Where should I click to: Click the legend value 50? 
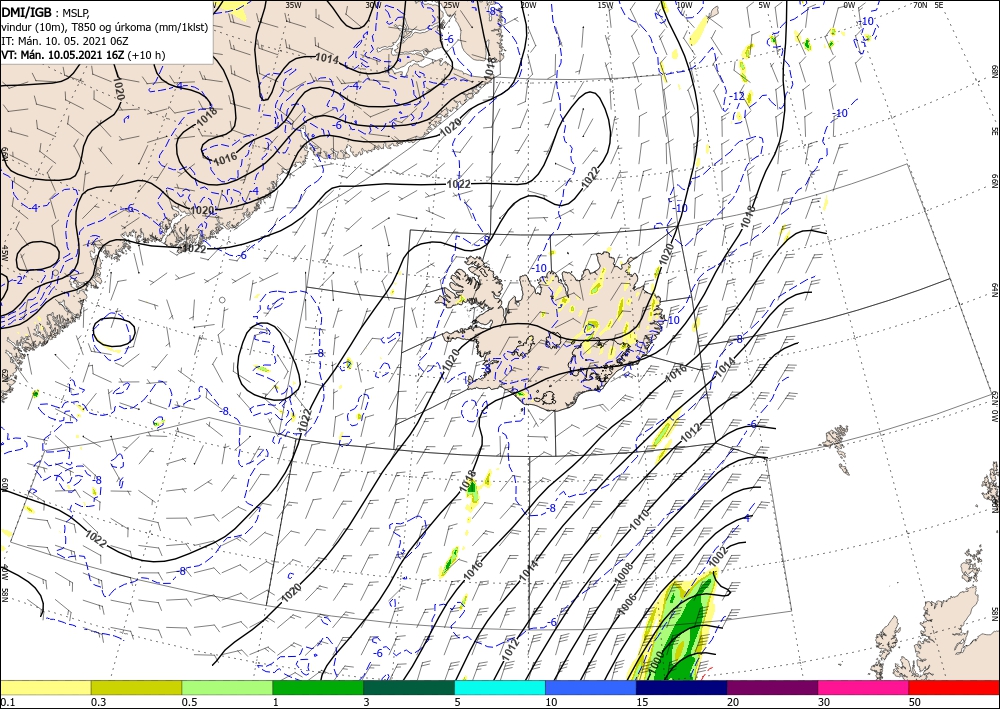[x=915, y=702]
